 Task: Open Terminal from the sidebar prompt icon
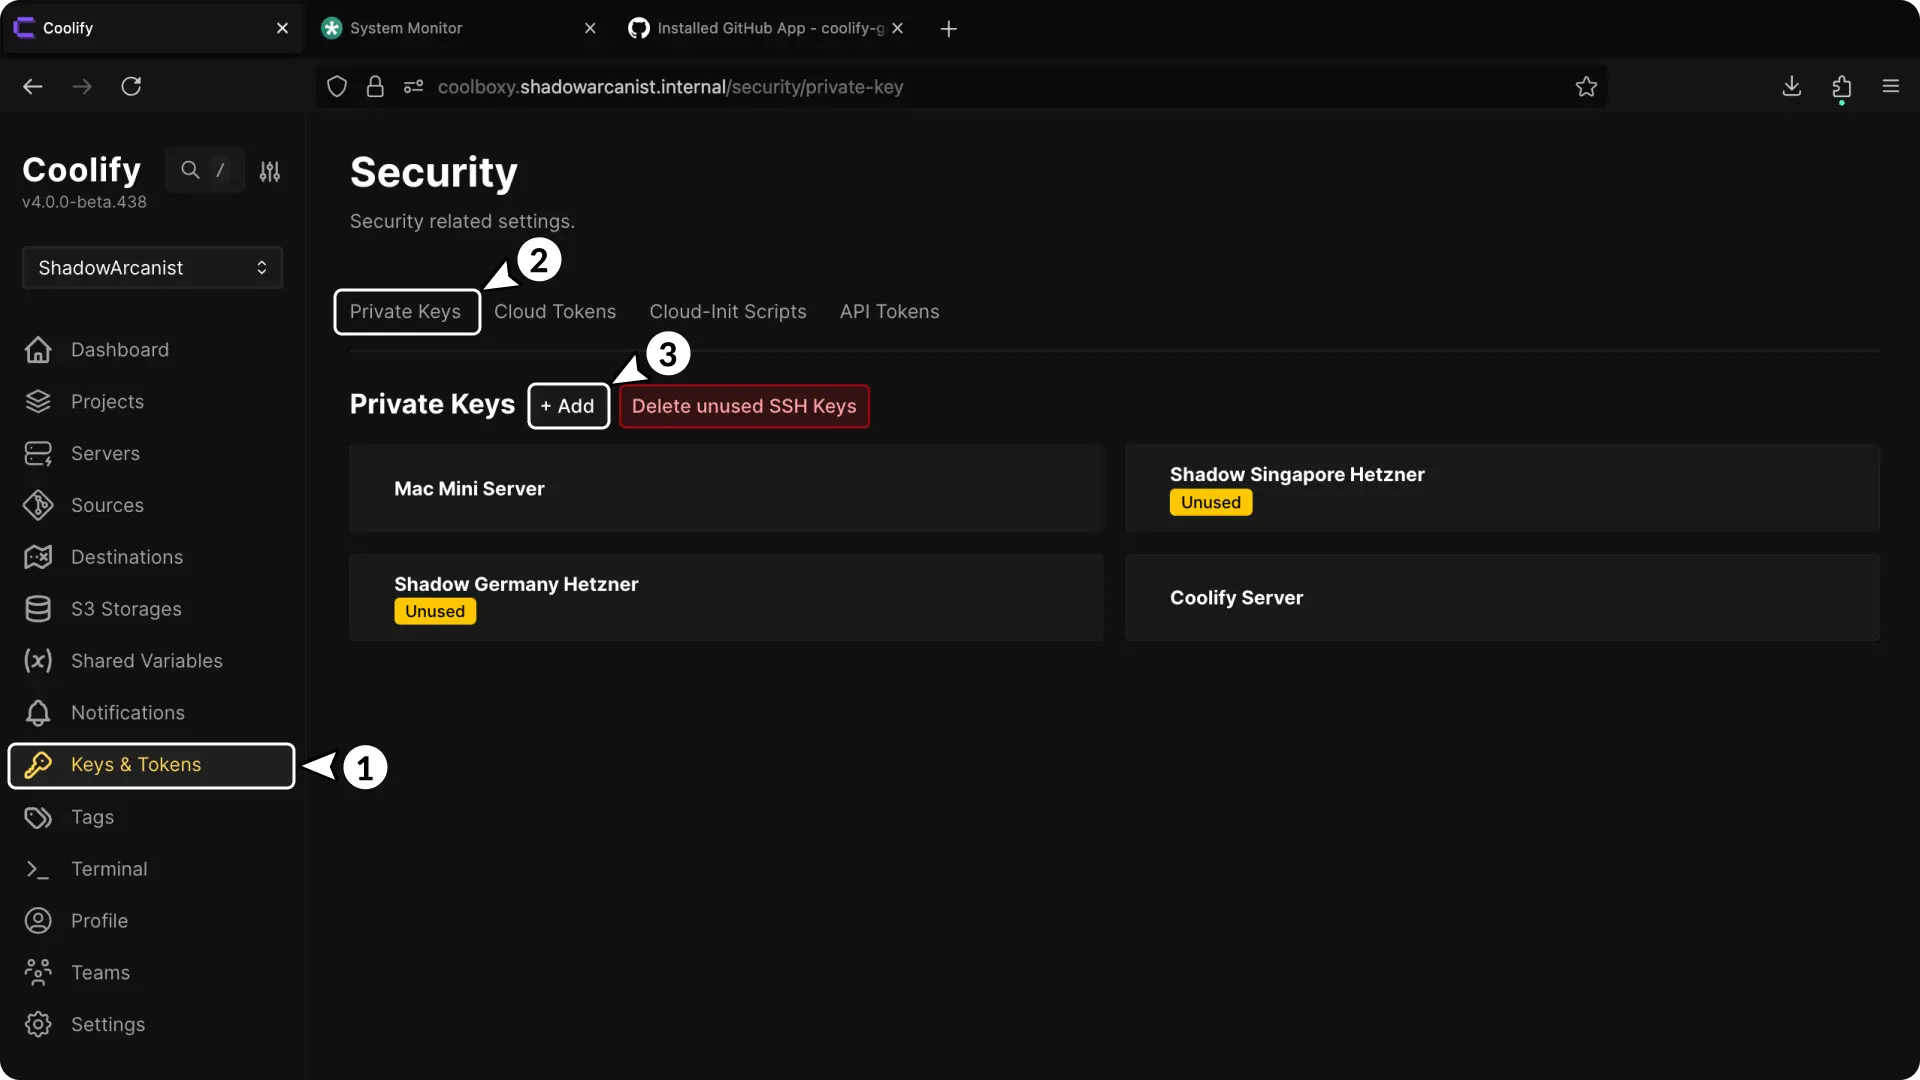click(x=38, y=869)
